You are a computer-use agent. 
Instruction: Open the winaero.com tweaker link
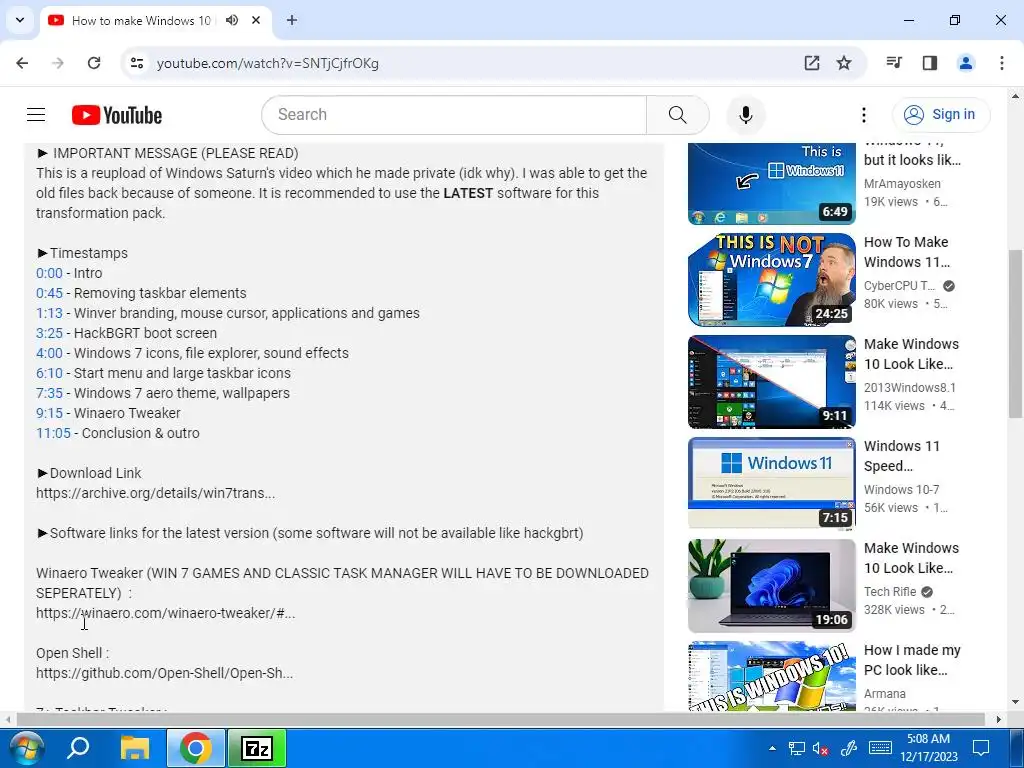point(165,613)
